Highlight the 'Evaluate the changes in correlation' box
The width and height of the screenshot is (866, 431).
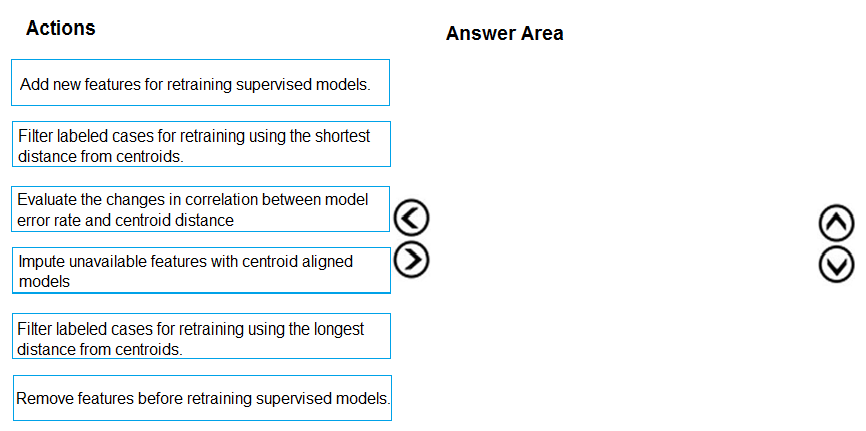tap(202, 210)
